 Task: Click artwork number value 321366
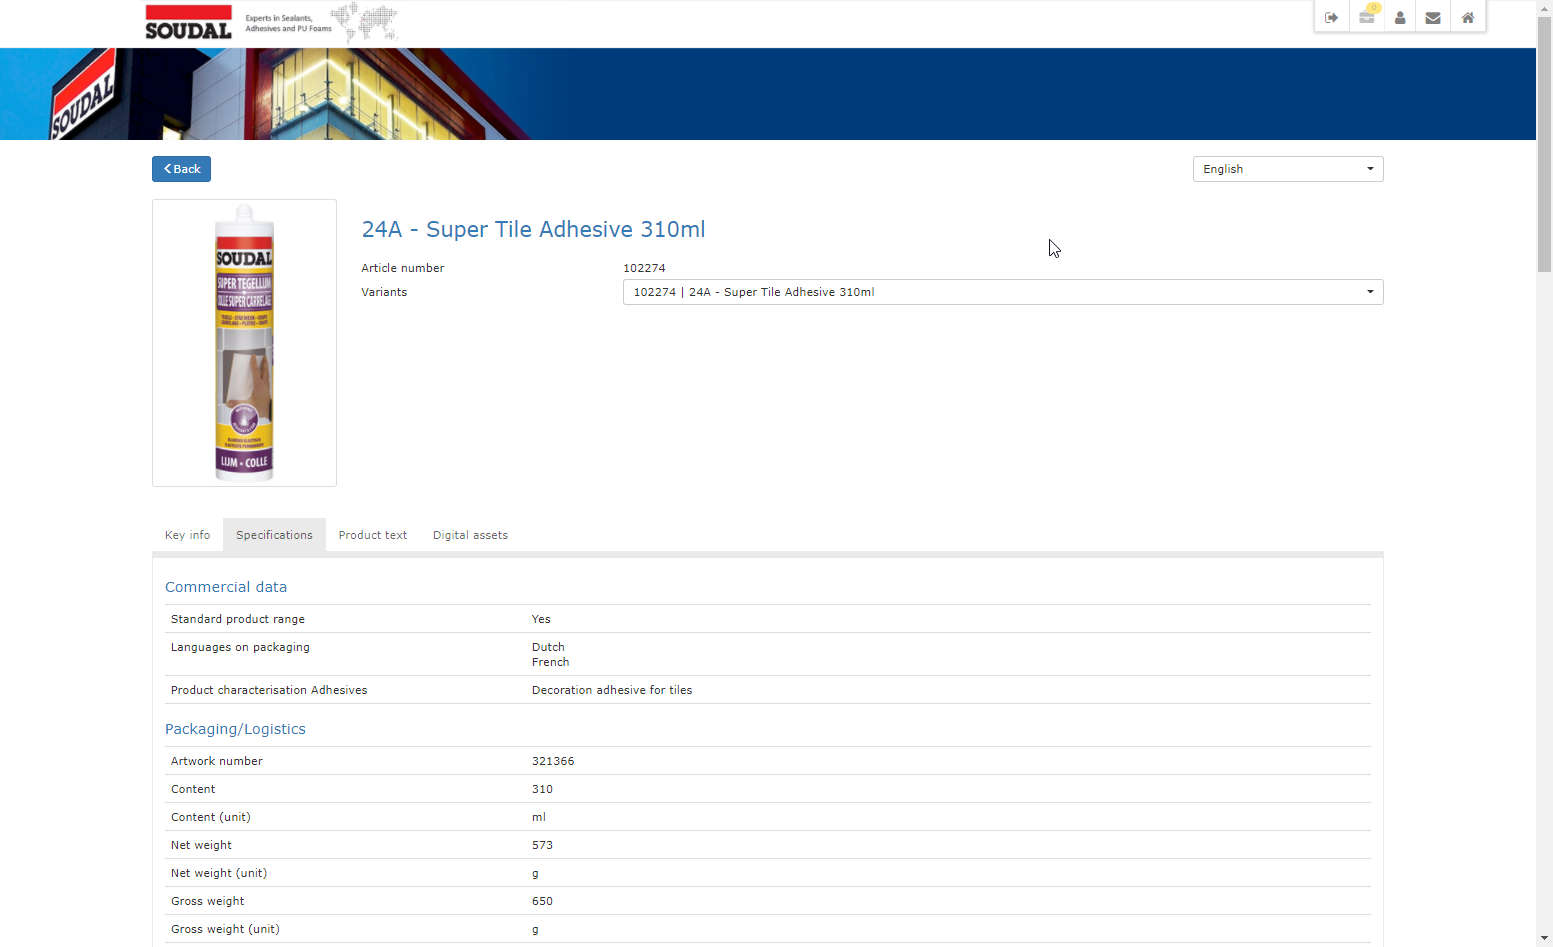click(553, 761)
